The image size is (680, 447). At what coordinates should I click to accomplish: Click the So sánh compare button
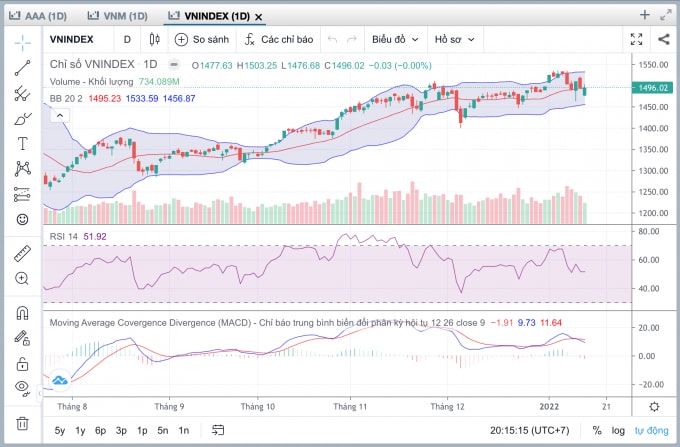(x=202, y=39)
